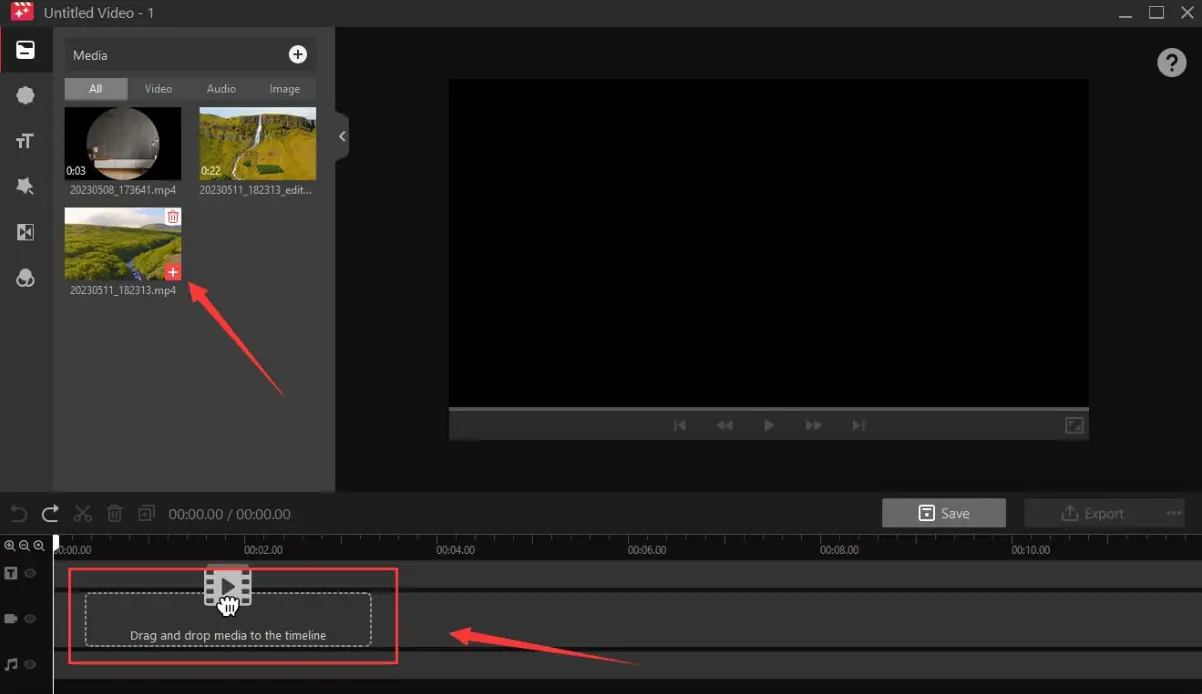Click the video track camera icon
The width and height of the screenshot is (1202, 694).
pos(11,619)
